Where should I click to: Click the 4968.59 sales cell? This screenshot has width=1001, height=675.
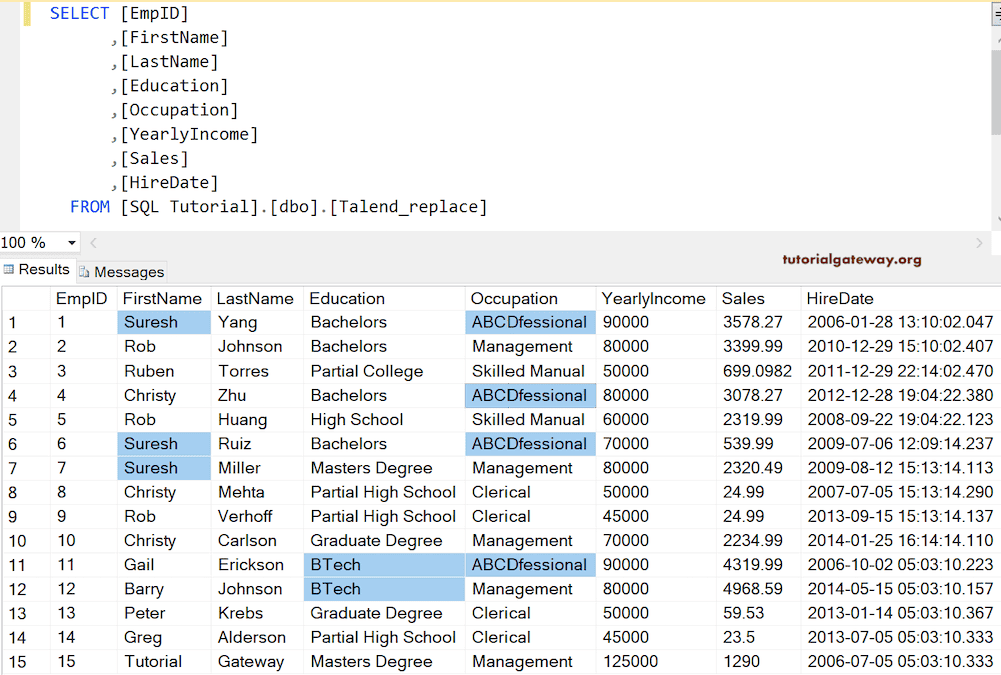coord(758,589)
